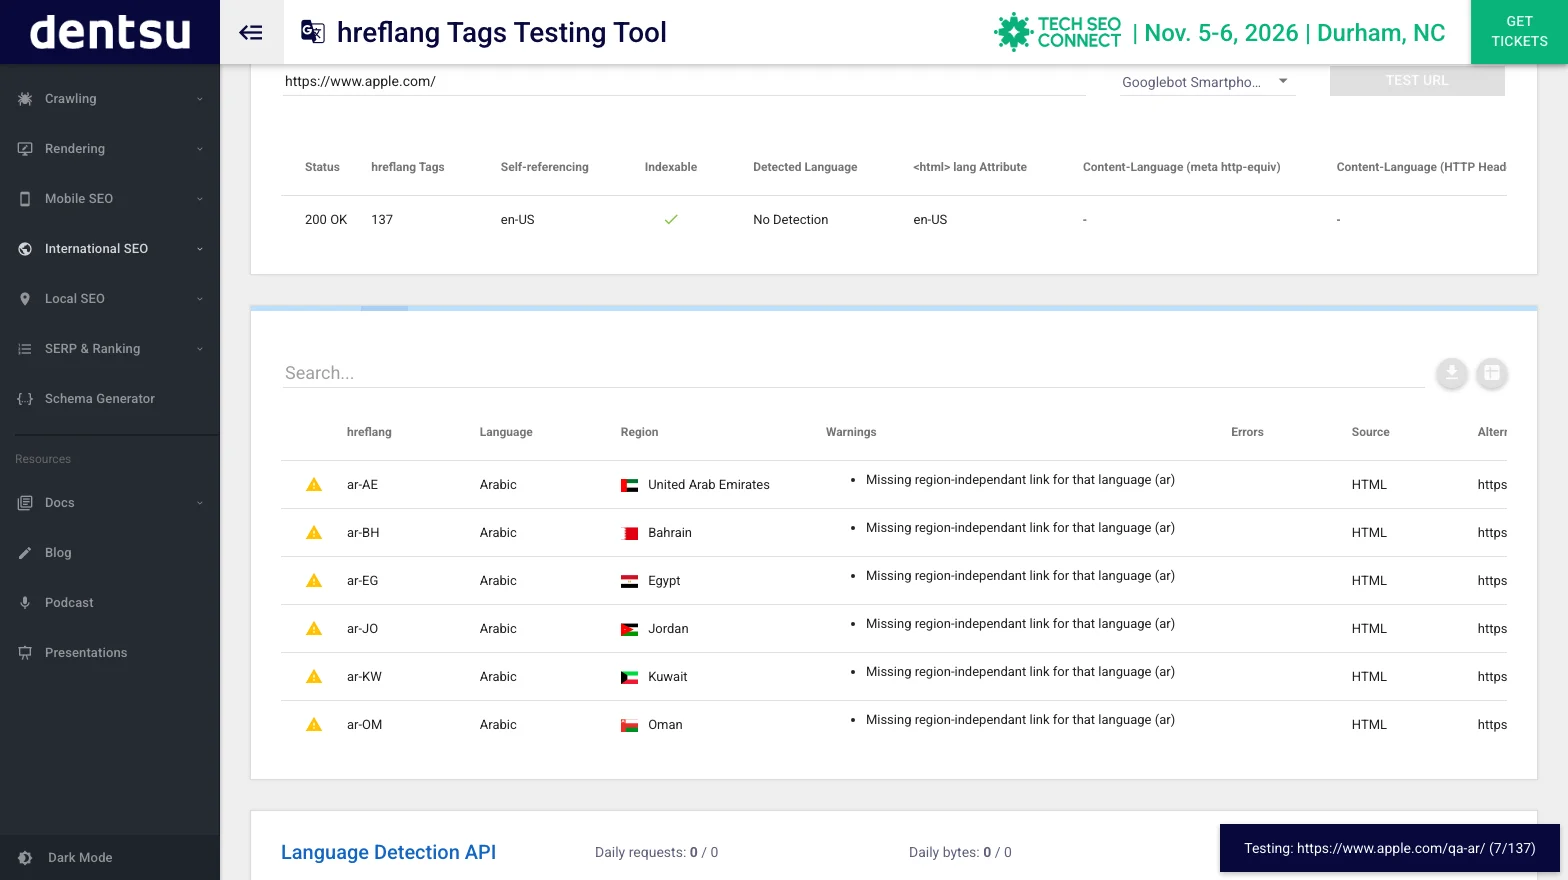Viewport: 1568px width, 880px height.
Task: Click the GET TICKETS button
Action: pyautogui.click(x=1519, y=32)
